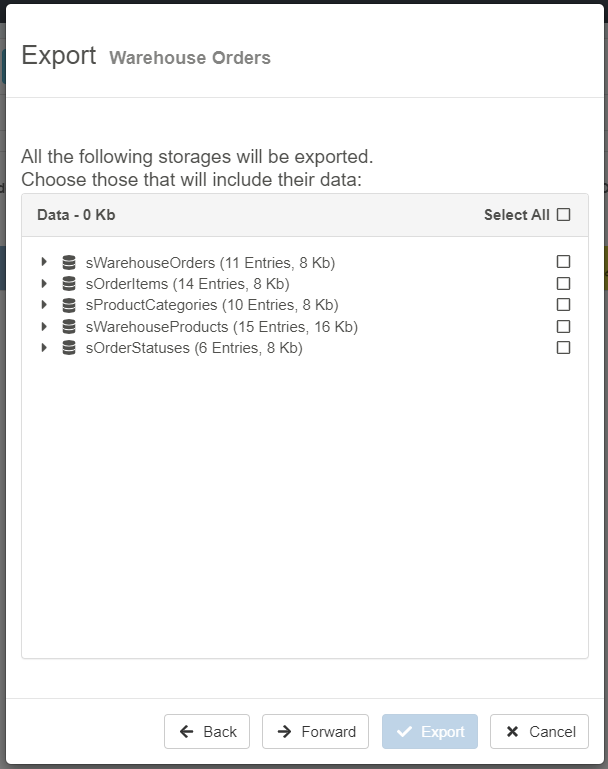The width and height of the screenshot is (608, 769).
Task: Expand the sOrderStatuses tree node
Action: [44, 348]
